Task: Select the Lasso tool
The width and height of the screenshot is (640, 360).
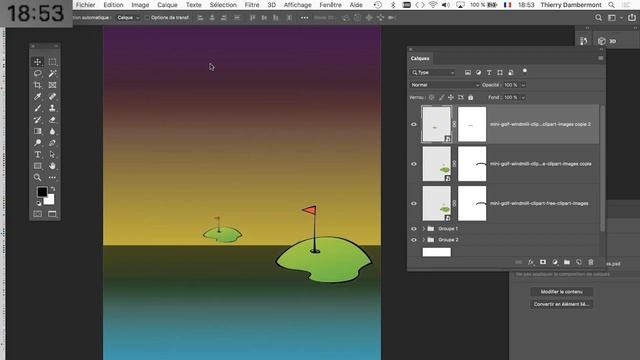Action: tap(38, 73)
